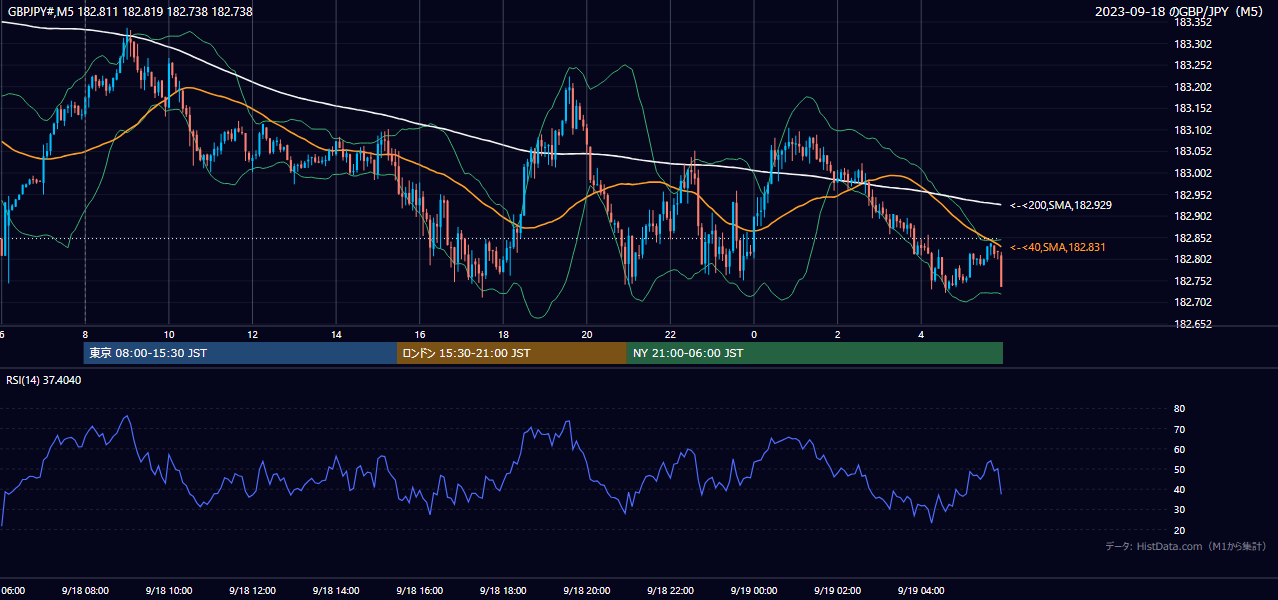Screen dimensions: 1278x600
Task: Click the hour 10 label under price chart
Action: point(169,334)
